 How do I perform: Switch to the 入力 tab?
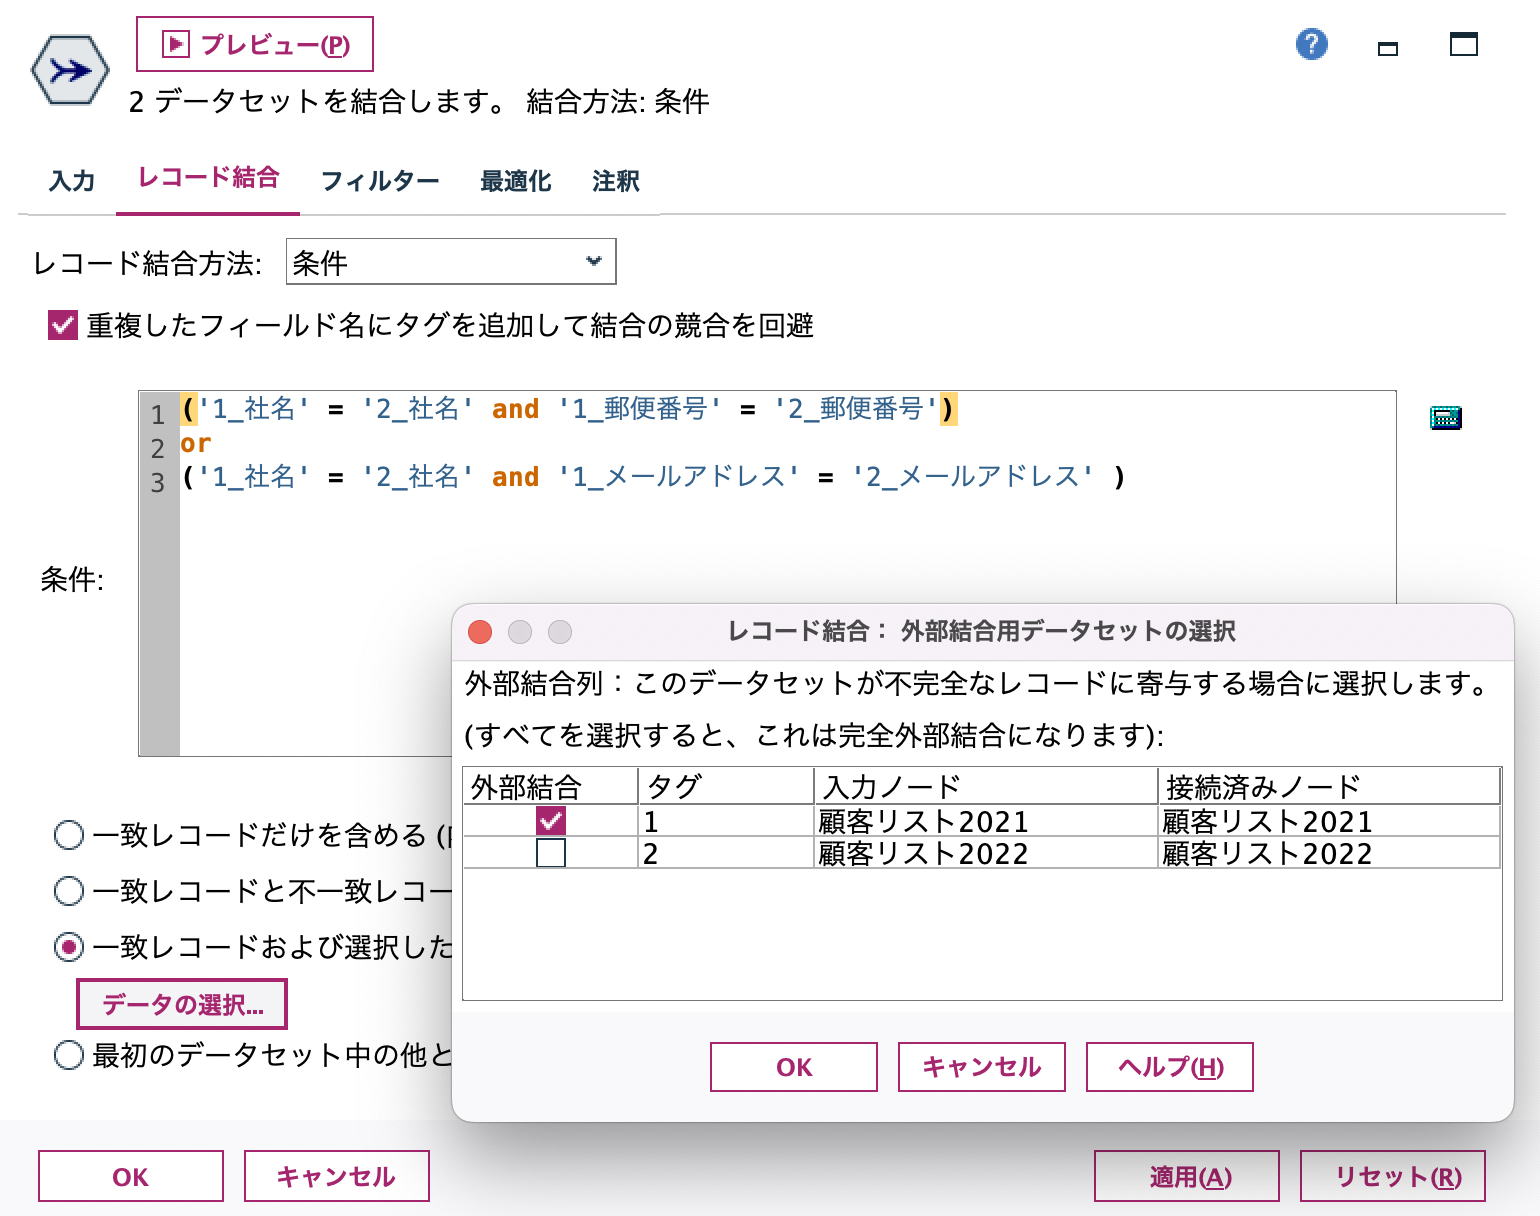70,180
